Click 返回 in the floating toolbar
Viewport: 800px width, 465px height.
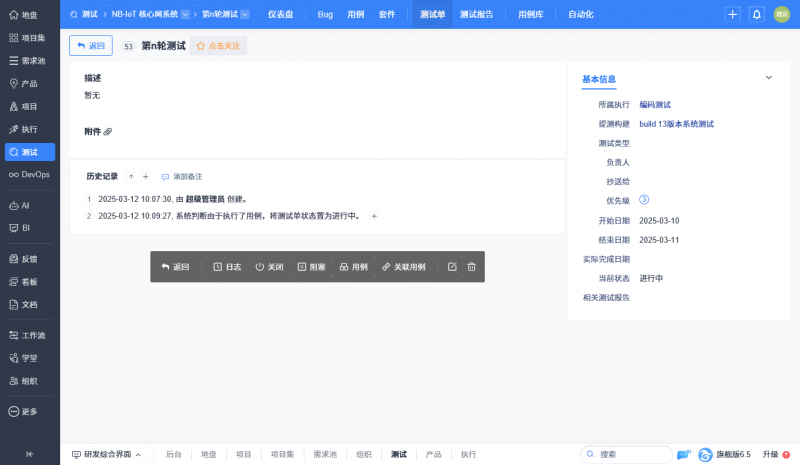coord(175,267)
